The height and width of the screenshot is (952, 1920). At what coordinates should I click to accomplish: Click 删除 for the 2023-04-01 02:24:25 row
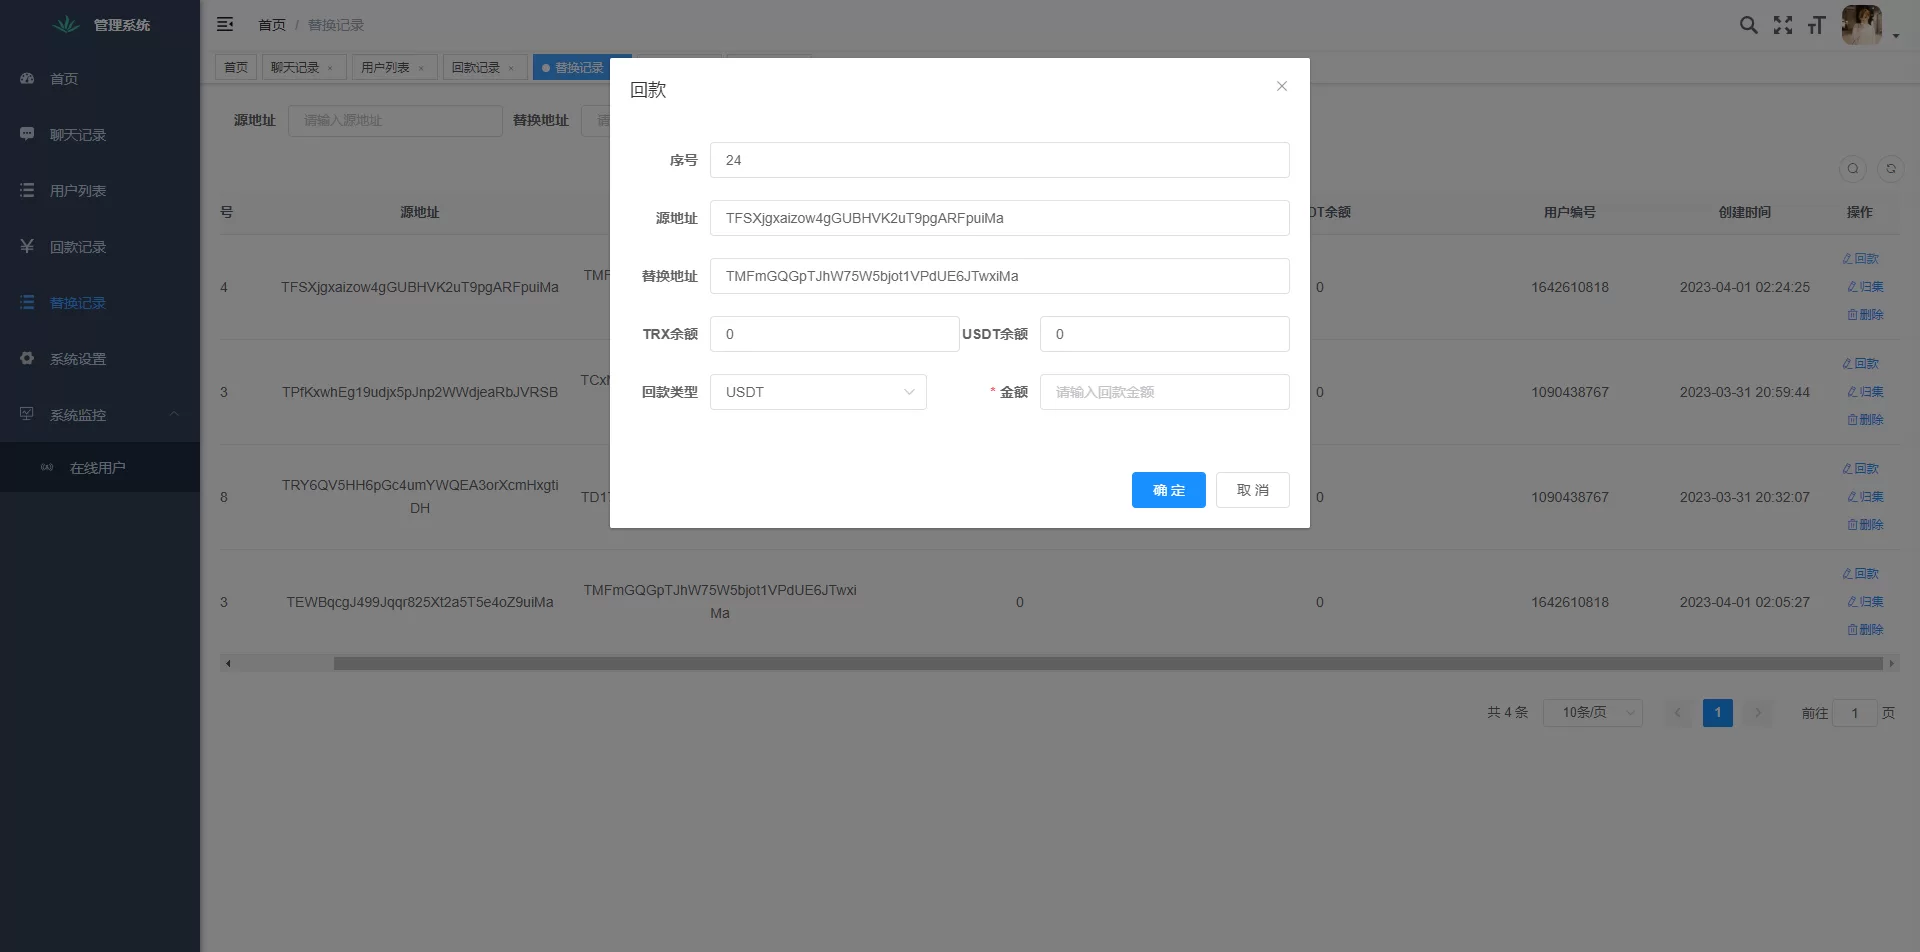tap(1865, 315)
